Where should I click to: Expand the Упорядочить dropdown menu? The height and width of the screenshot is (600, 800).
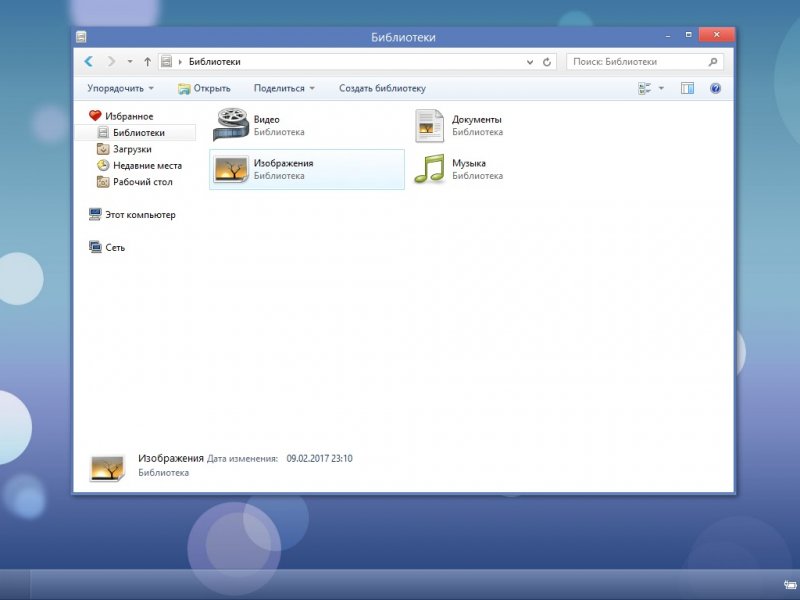[x=120, y=88]
